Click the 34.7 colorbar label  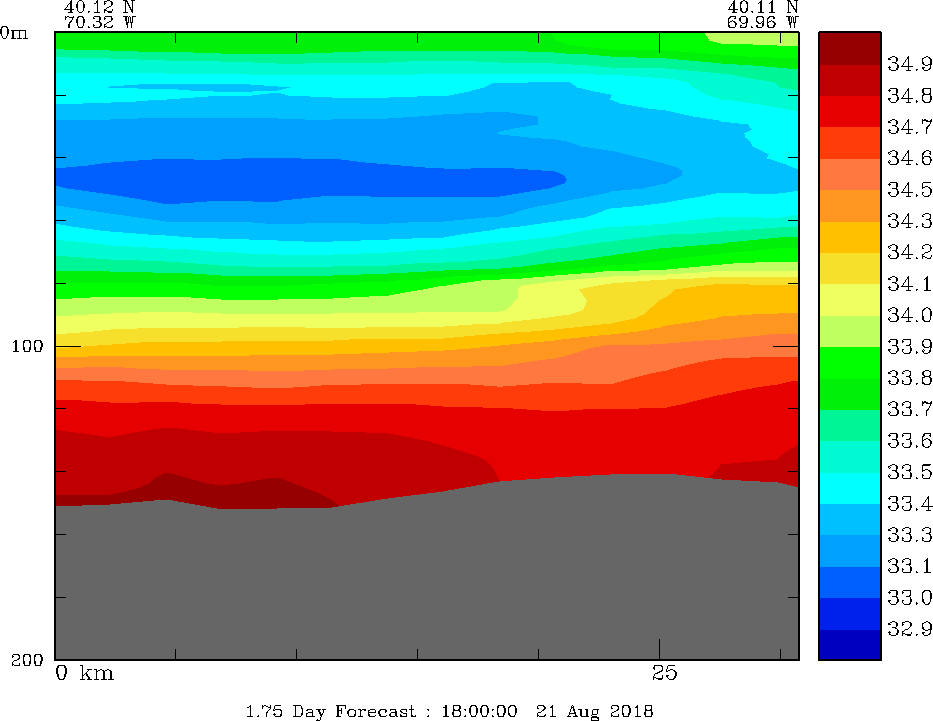909,127
